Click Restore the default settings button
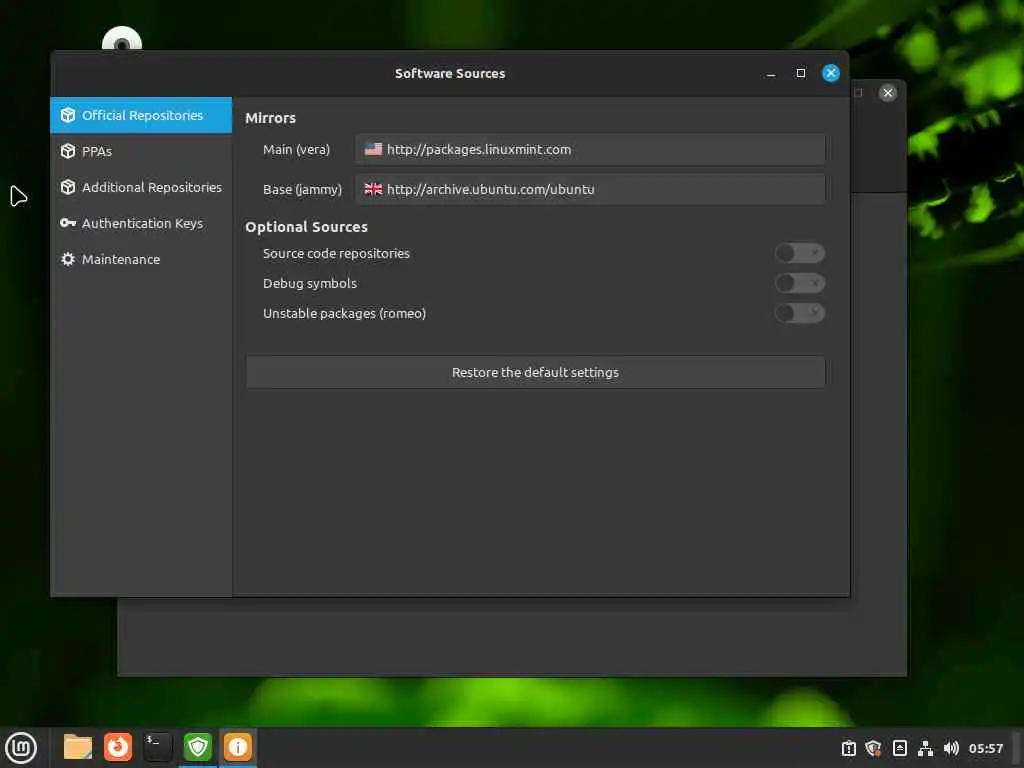 [x=535, y=372]
